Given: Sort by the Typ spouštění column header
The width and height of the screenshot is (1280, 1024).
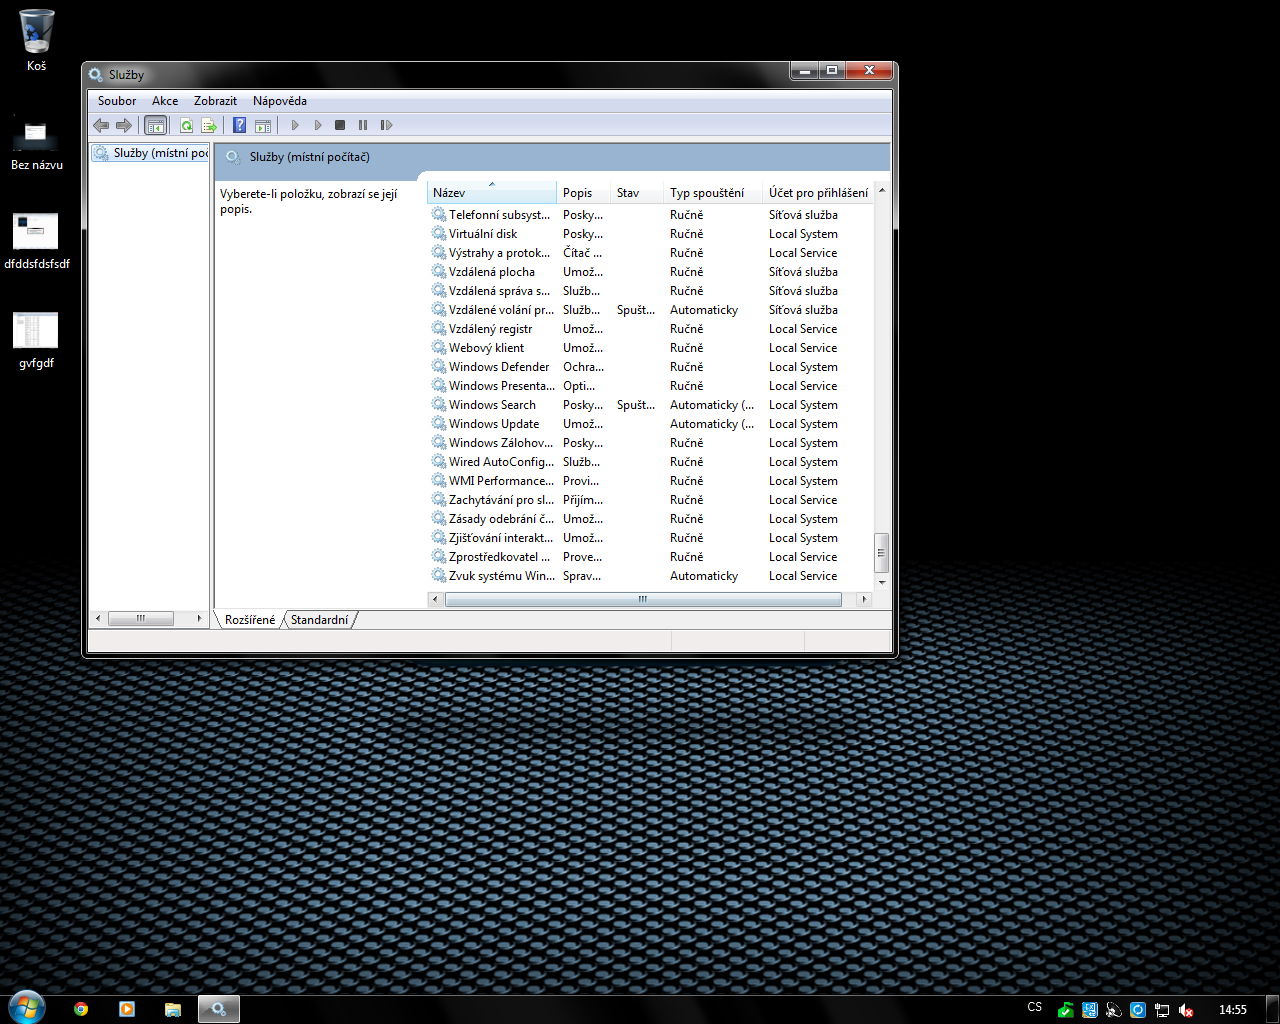Looking at the screenshot, I should pyautogui.click(x=713, y=193).
